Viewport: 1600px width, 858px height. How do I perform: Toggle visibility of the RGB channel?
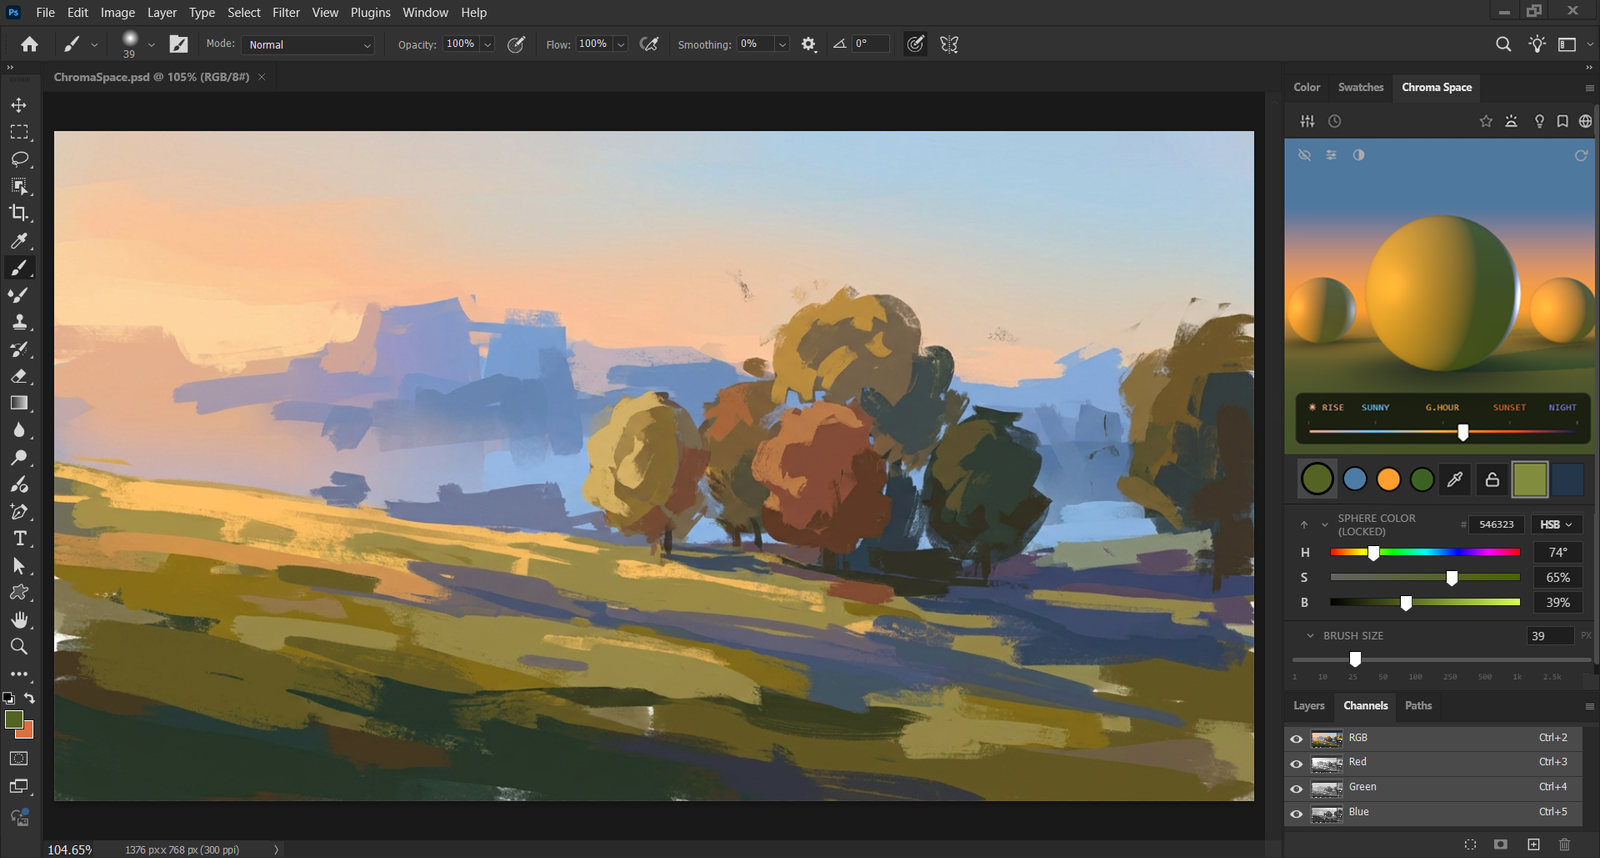coord(1296,738)
